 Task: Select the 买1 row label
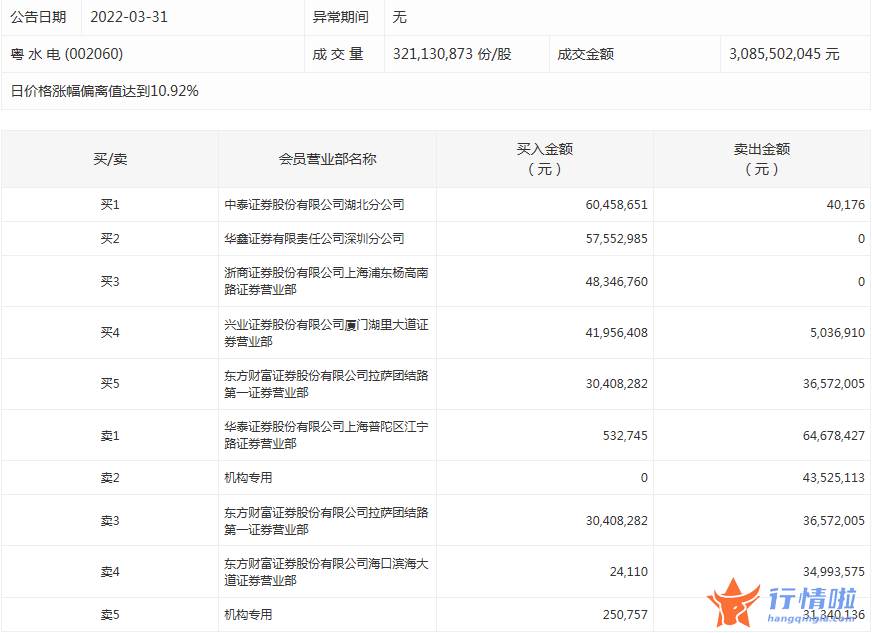tap(110, 205)
